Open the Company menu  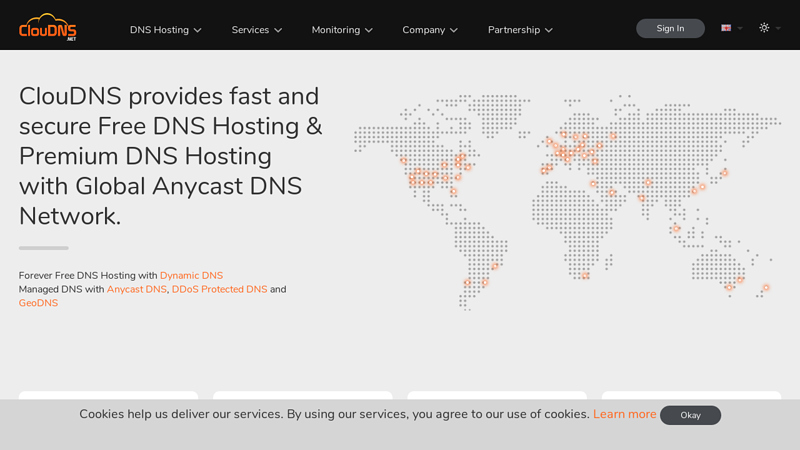point(430,30)
